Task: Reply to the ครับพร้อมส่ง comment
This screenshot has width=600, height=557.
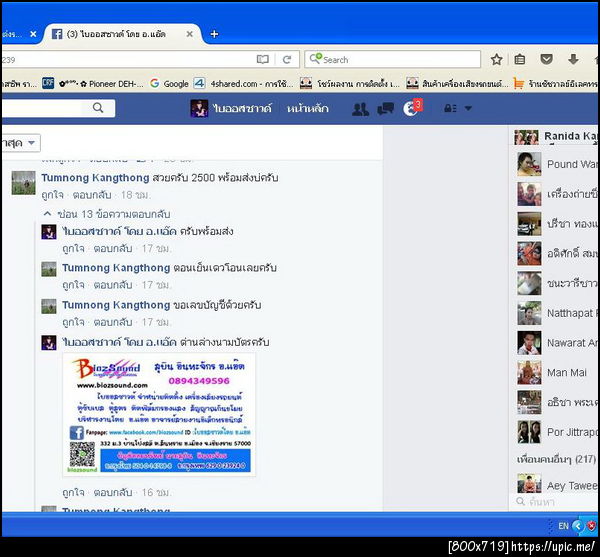Action: [x=113, y=249]
